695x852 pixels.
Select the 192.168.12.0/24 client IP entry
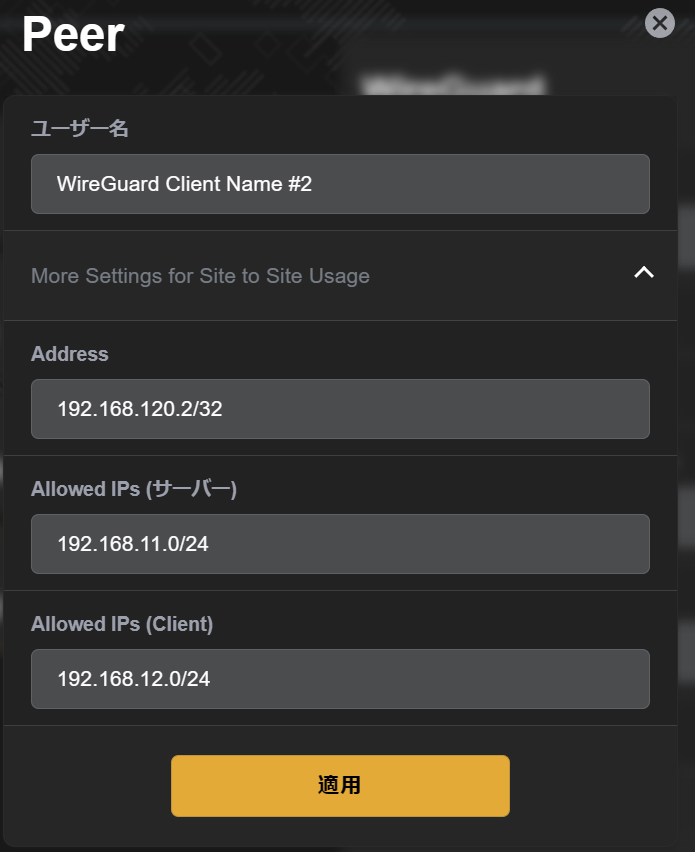click(340, 679)
